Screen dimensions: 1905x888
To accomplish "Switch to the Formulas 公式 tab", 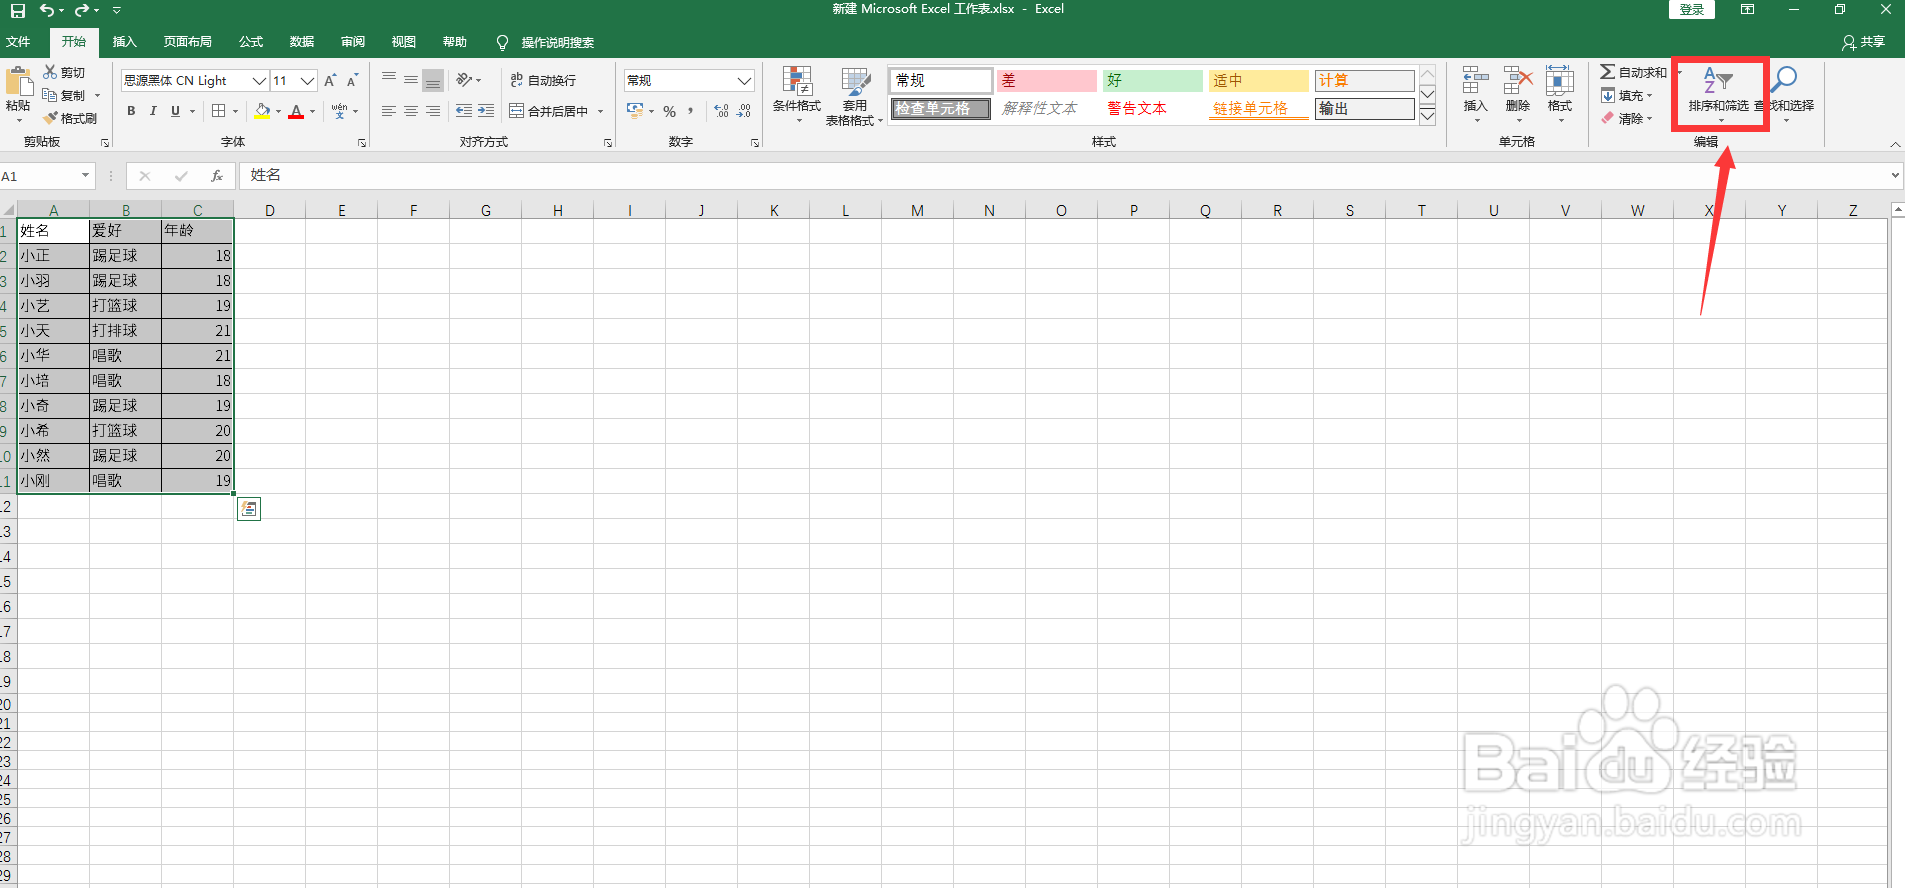I will (251, 42).
